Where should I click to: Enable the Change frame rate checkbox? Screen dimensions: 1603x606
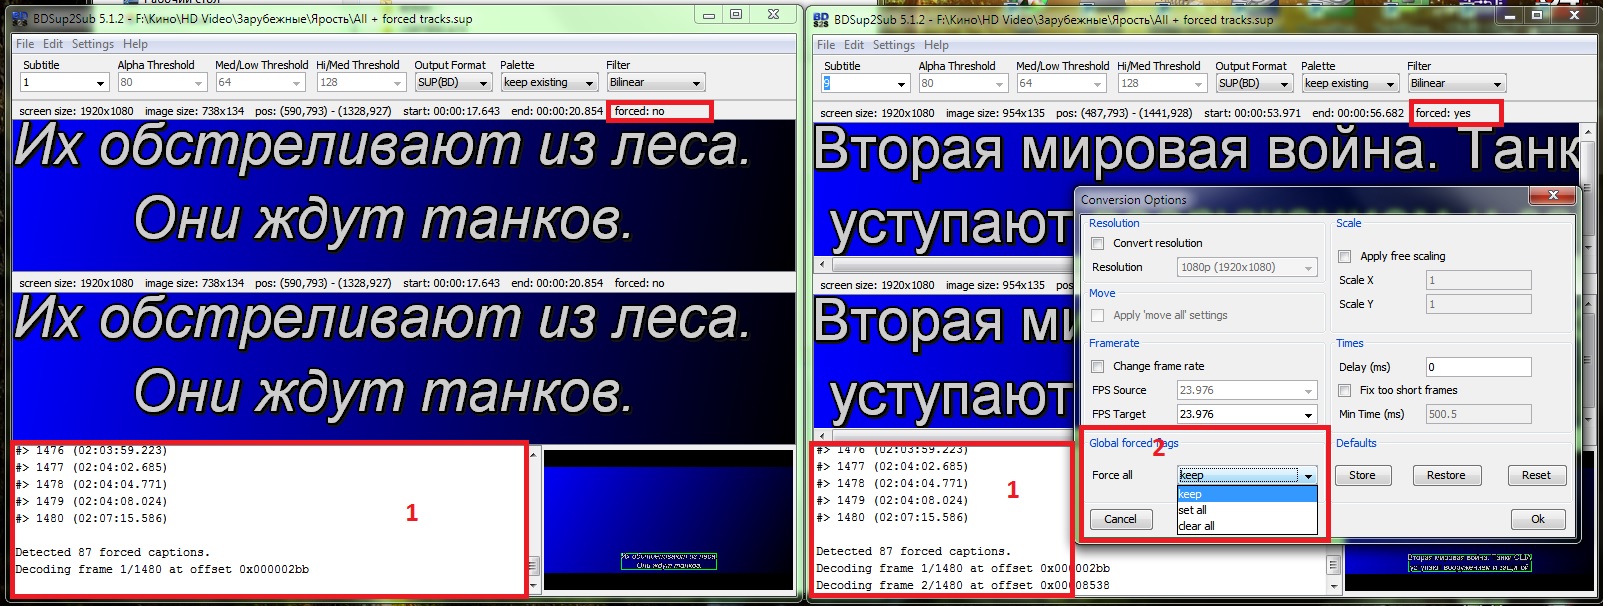(1098, 366)
